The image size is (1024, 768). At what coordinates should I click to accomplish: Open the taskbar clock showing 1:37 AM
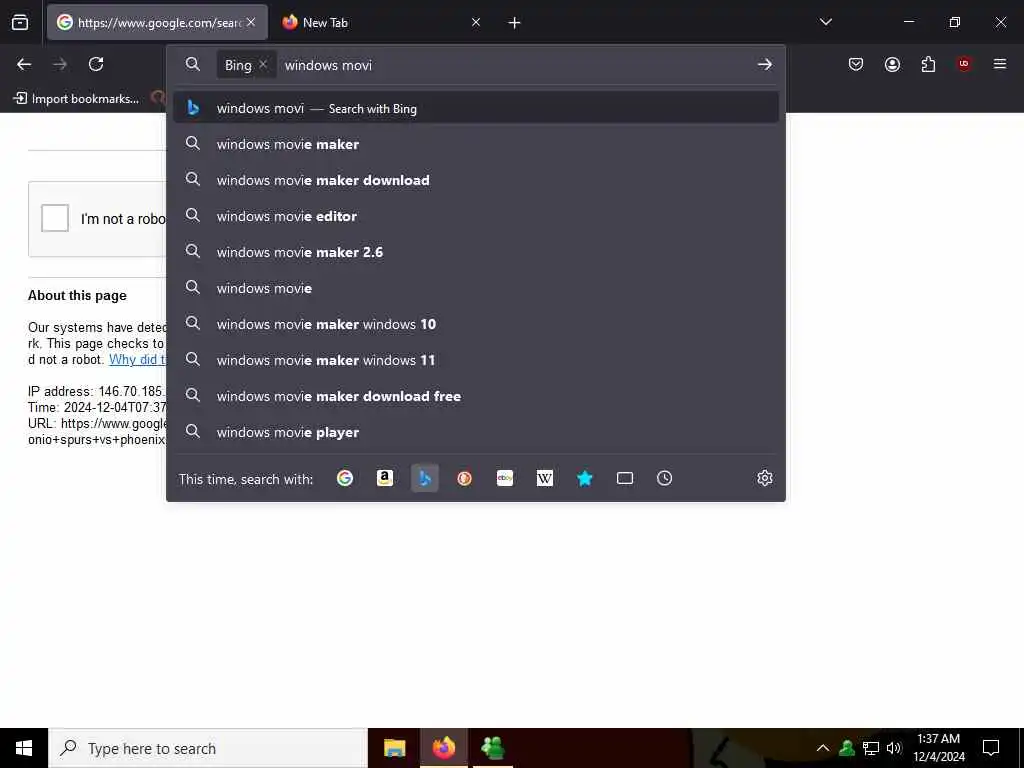click(938, 748)
